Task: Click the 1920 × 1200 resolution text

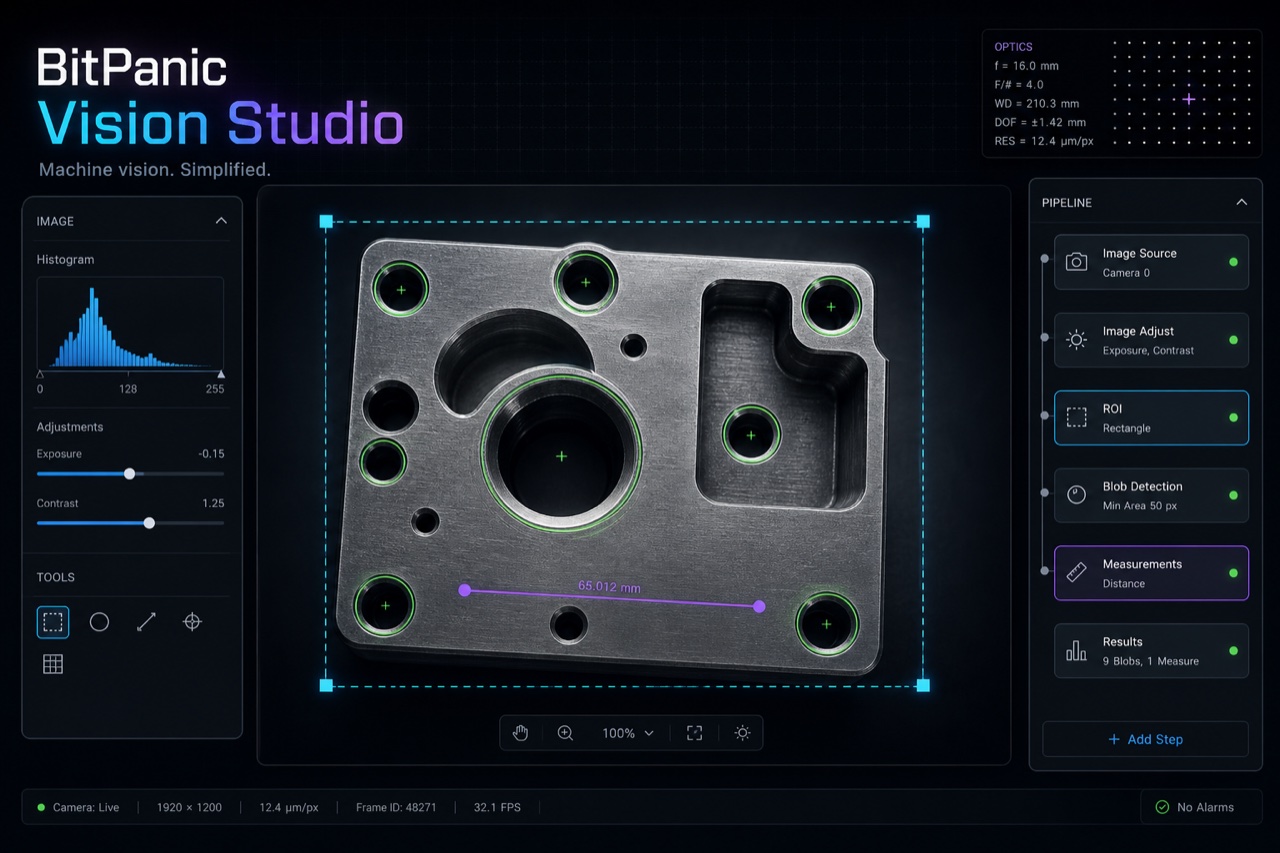Action: point(189,807)
